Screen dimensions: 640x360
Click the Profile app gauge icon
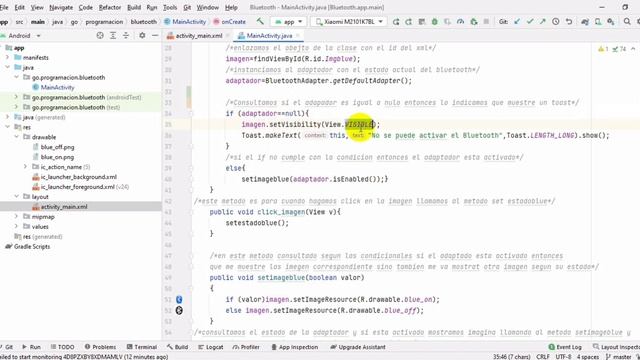460,22
